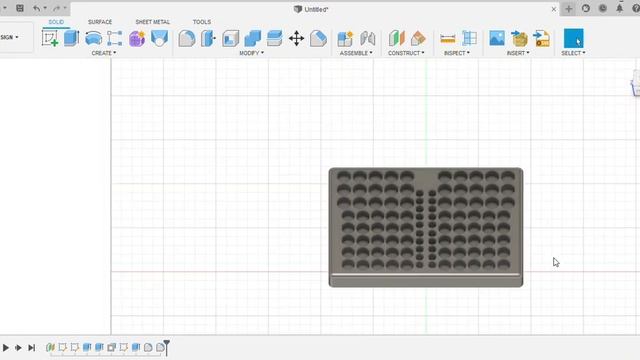Play the timeline from the start
Image resolution: width=640 pixels, height=360 pixels.
pyautogui.click(x=6, y=348)
